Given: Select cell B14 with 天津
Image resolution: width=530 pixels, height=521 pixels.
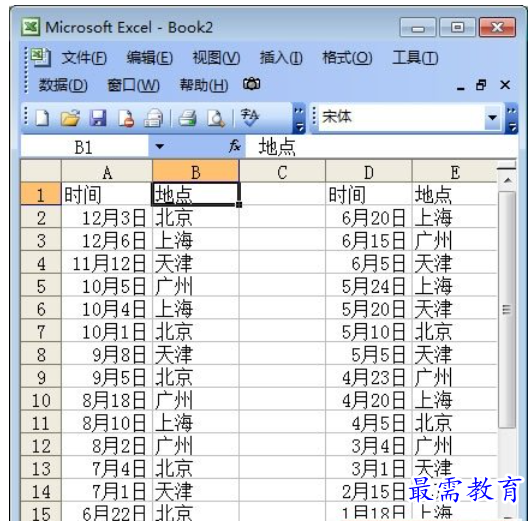Looking at the screenshot, I should pos(196,491).
